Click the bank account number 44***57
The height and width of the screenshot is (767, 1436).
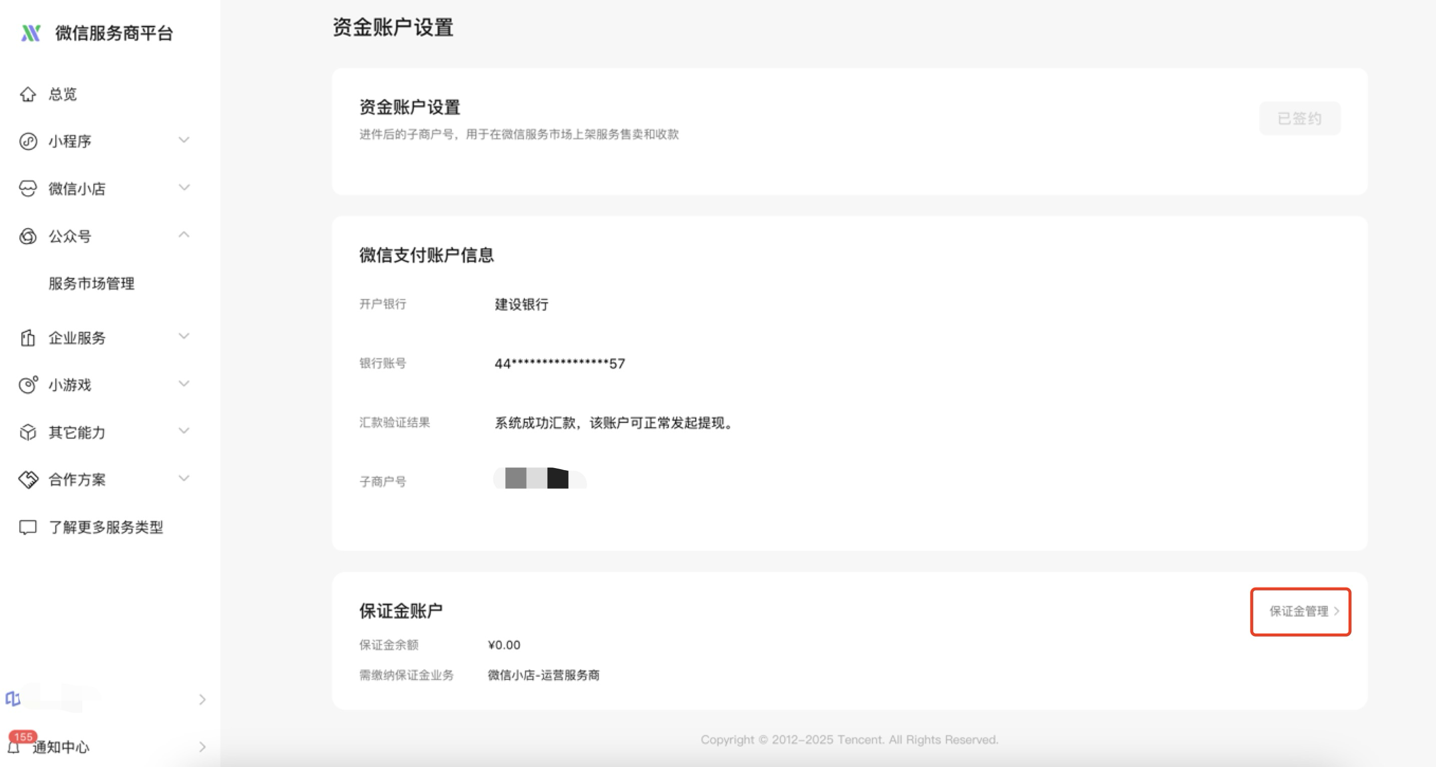(560, 363)
